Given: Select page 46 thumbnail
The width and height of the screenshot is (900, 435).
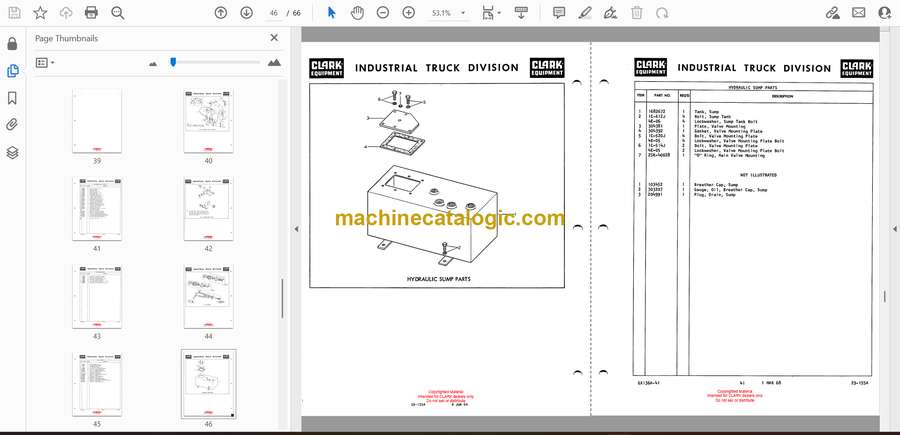Looking at the screenshot, I should coord(208,384).
